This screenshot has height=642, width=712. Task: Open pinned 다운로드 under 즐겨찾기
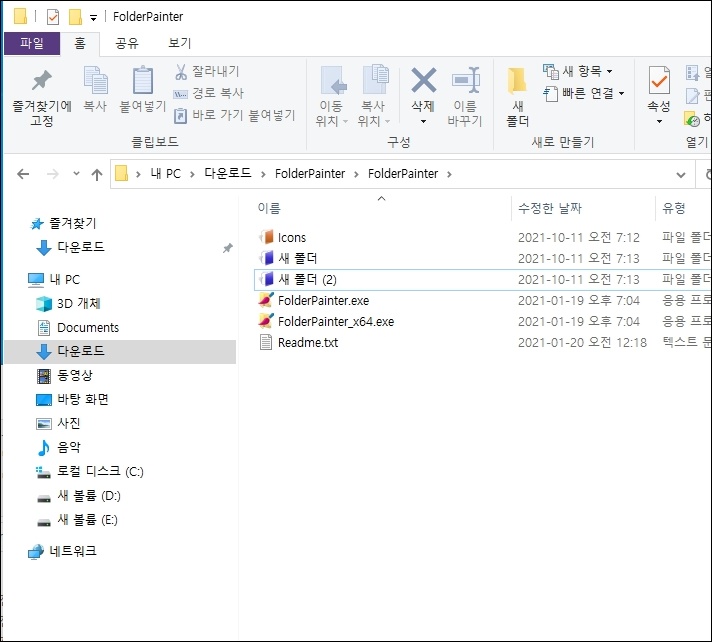pos(80,247)
